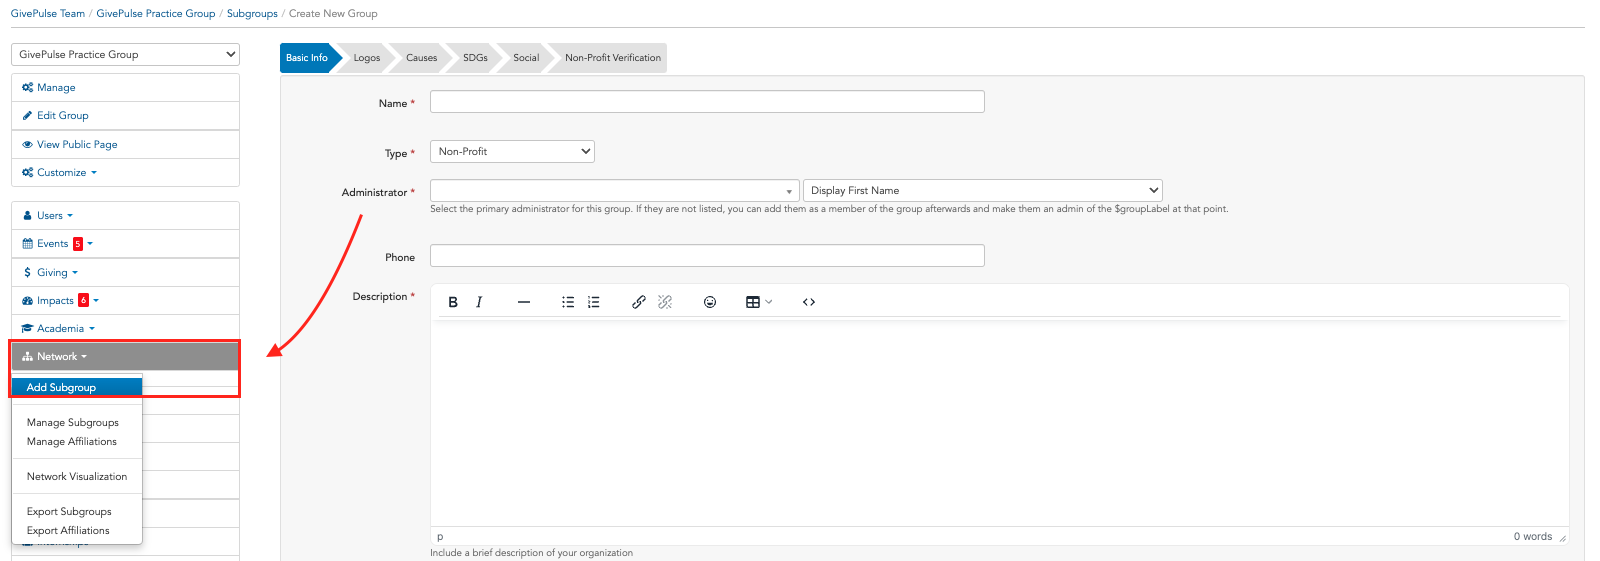Focus the Phone input field
This screenshot has width=1600, height=561.
click(707, 255)
